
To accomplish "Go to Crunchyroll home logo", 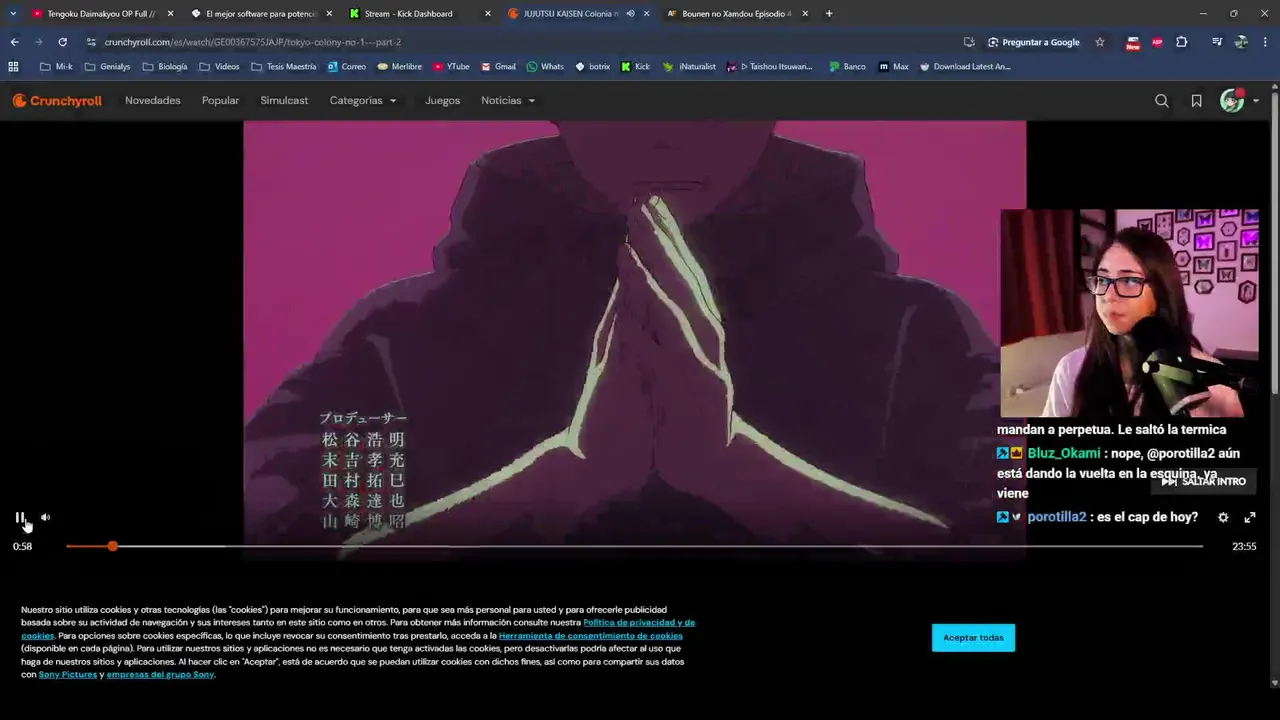I will tap(57, 100).
